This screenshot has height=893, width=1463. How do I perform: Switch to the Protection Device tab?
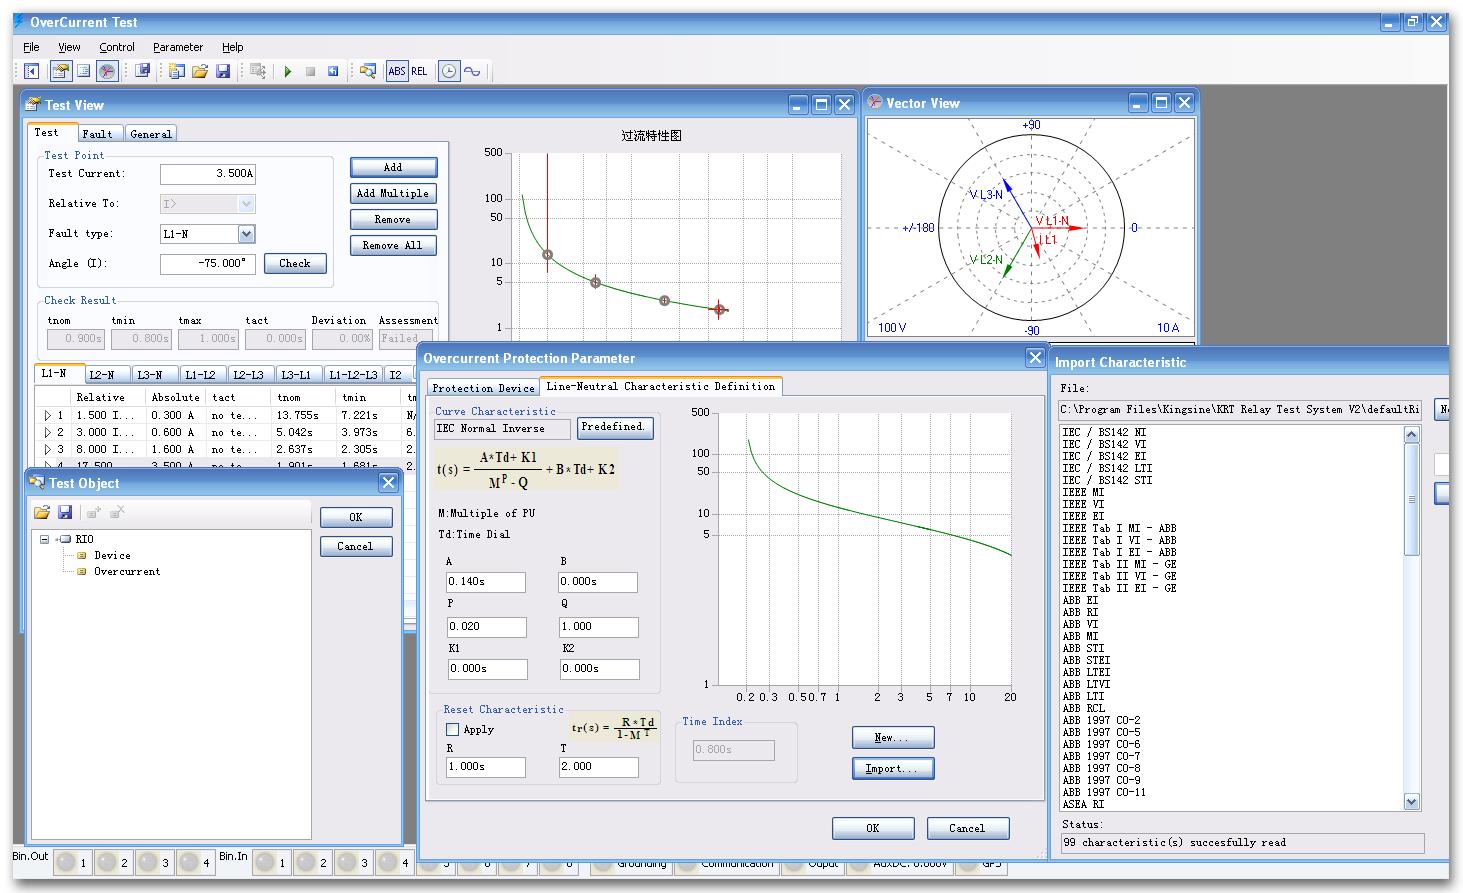pyautogui.click(x=483, y=388)
